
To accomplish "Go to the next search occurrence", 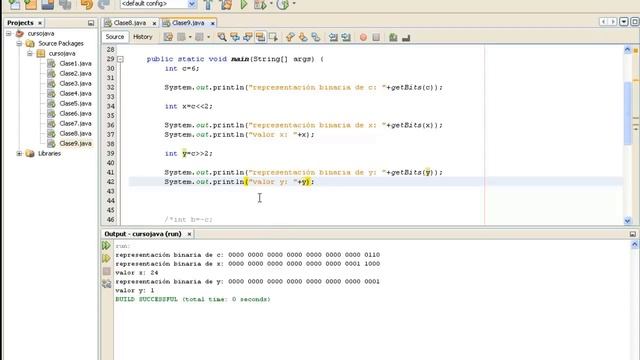I will tap(247, 37).
